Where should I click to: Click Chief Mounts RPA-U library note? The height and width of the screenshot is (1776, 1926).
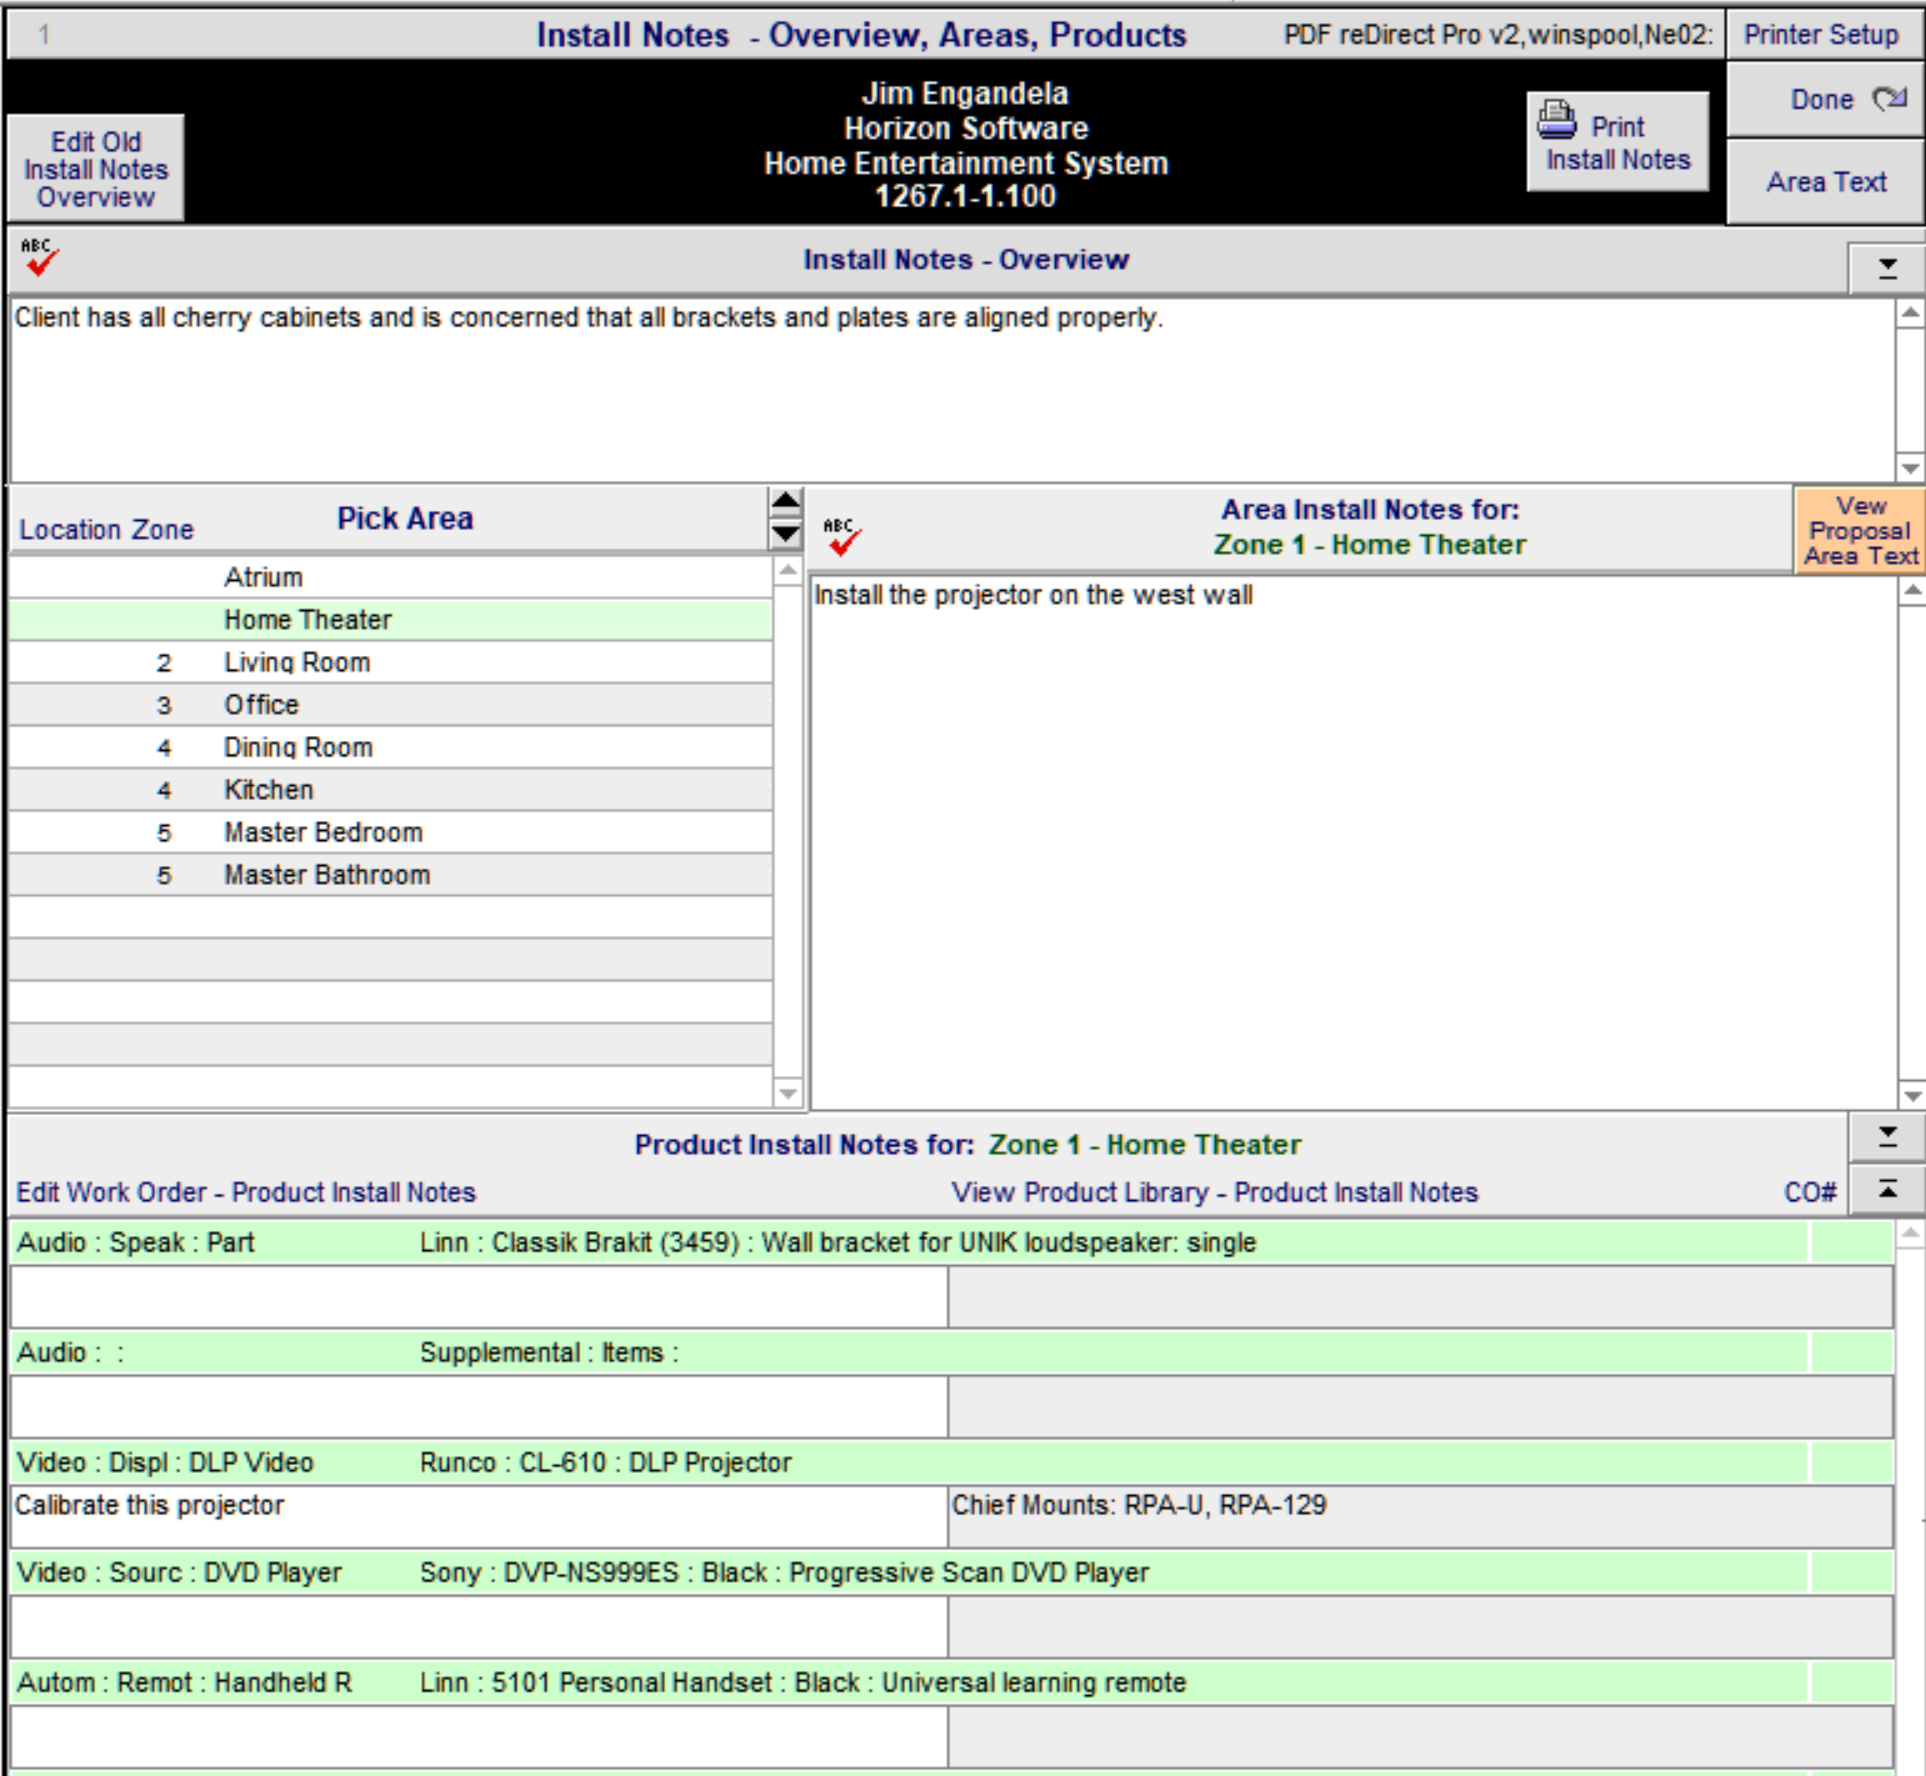click(1420, 1516)
